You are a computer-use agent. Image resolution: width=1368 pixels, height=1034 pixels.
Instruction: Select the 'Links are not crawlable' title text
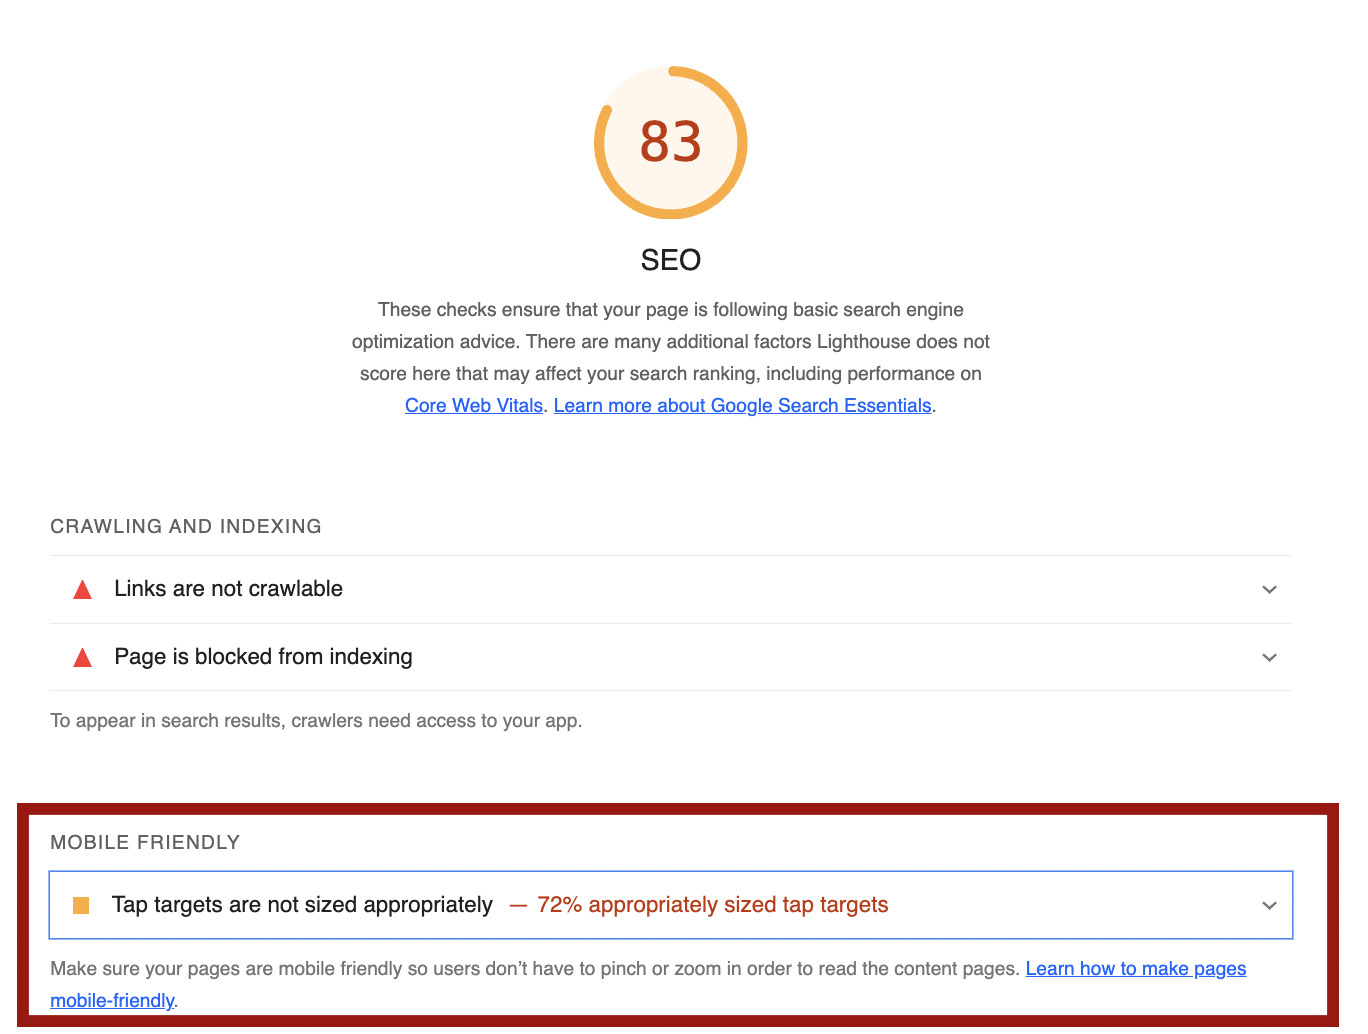pyautogui.click(x=228, y=589)
